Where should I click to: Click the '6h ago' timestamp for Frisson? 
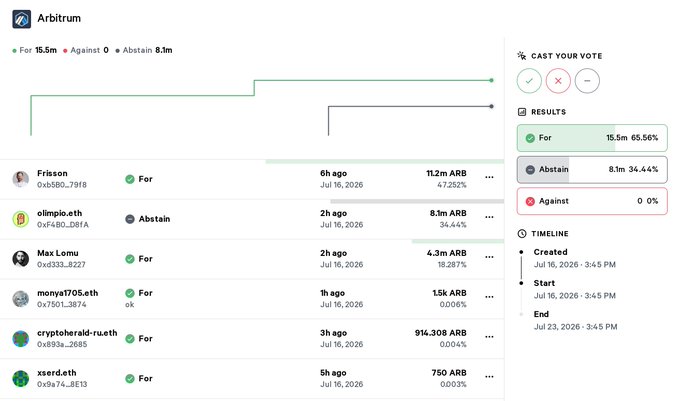coord(333,173)
